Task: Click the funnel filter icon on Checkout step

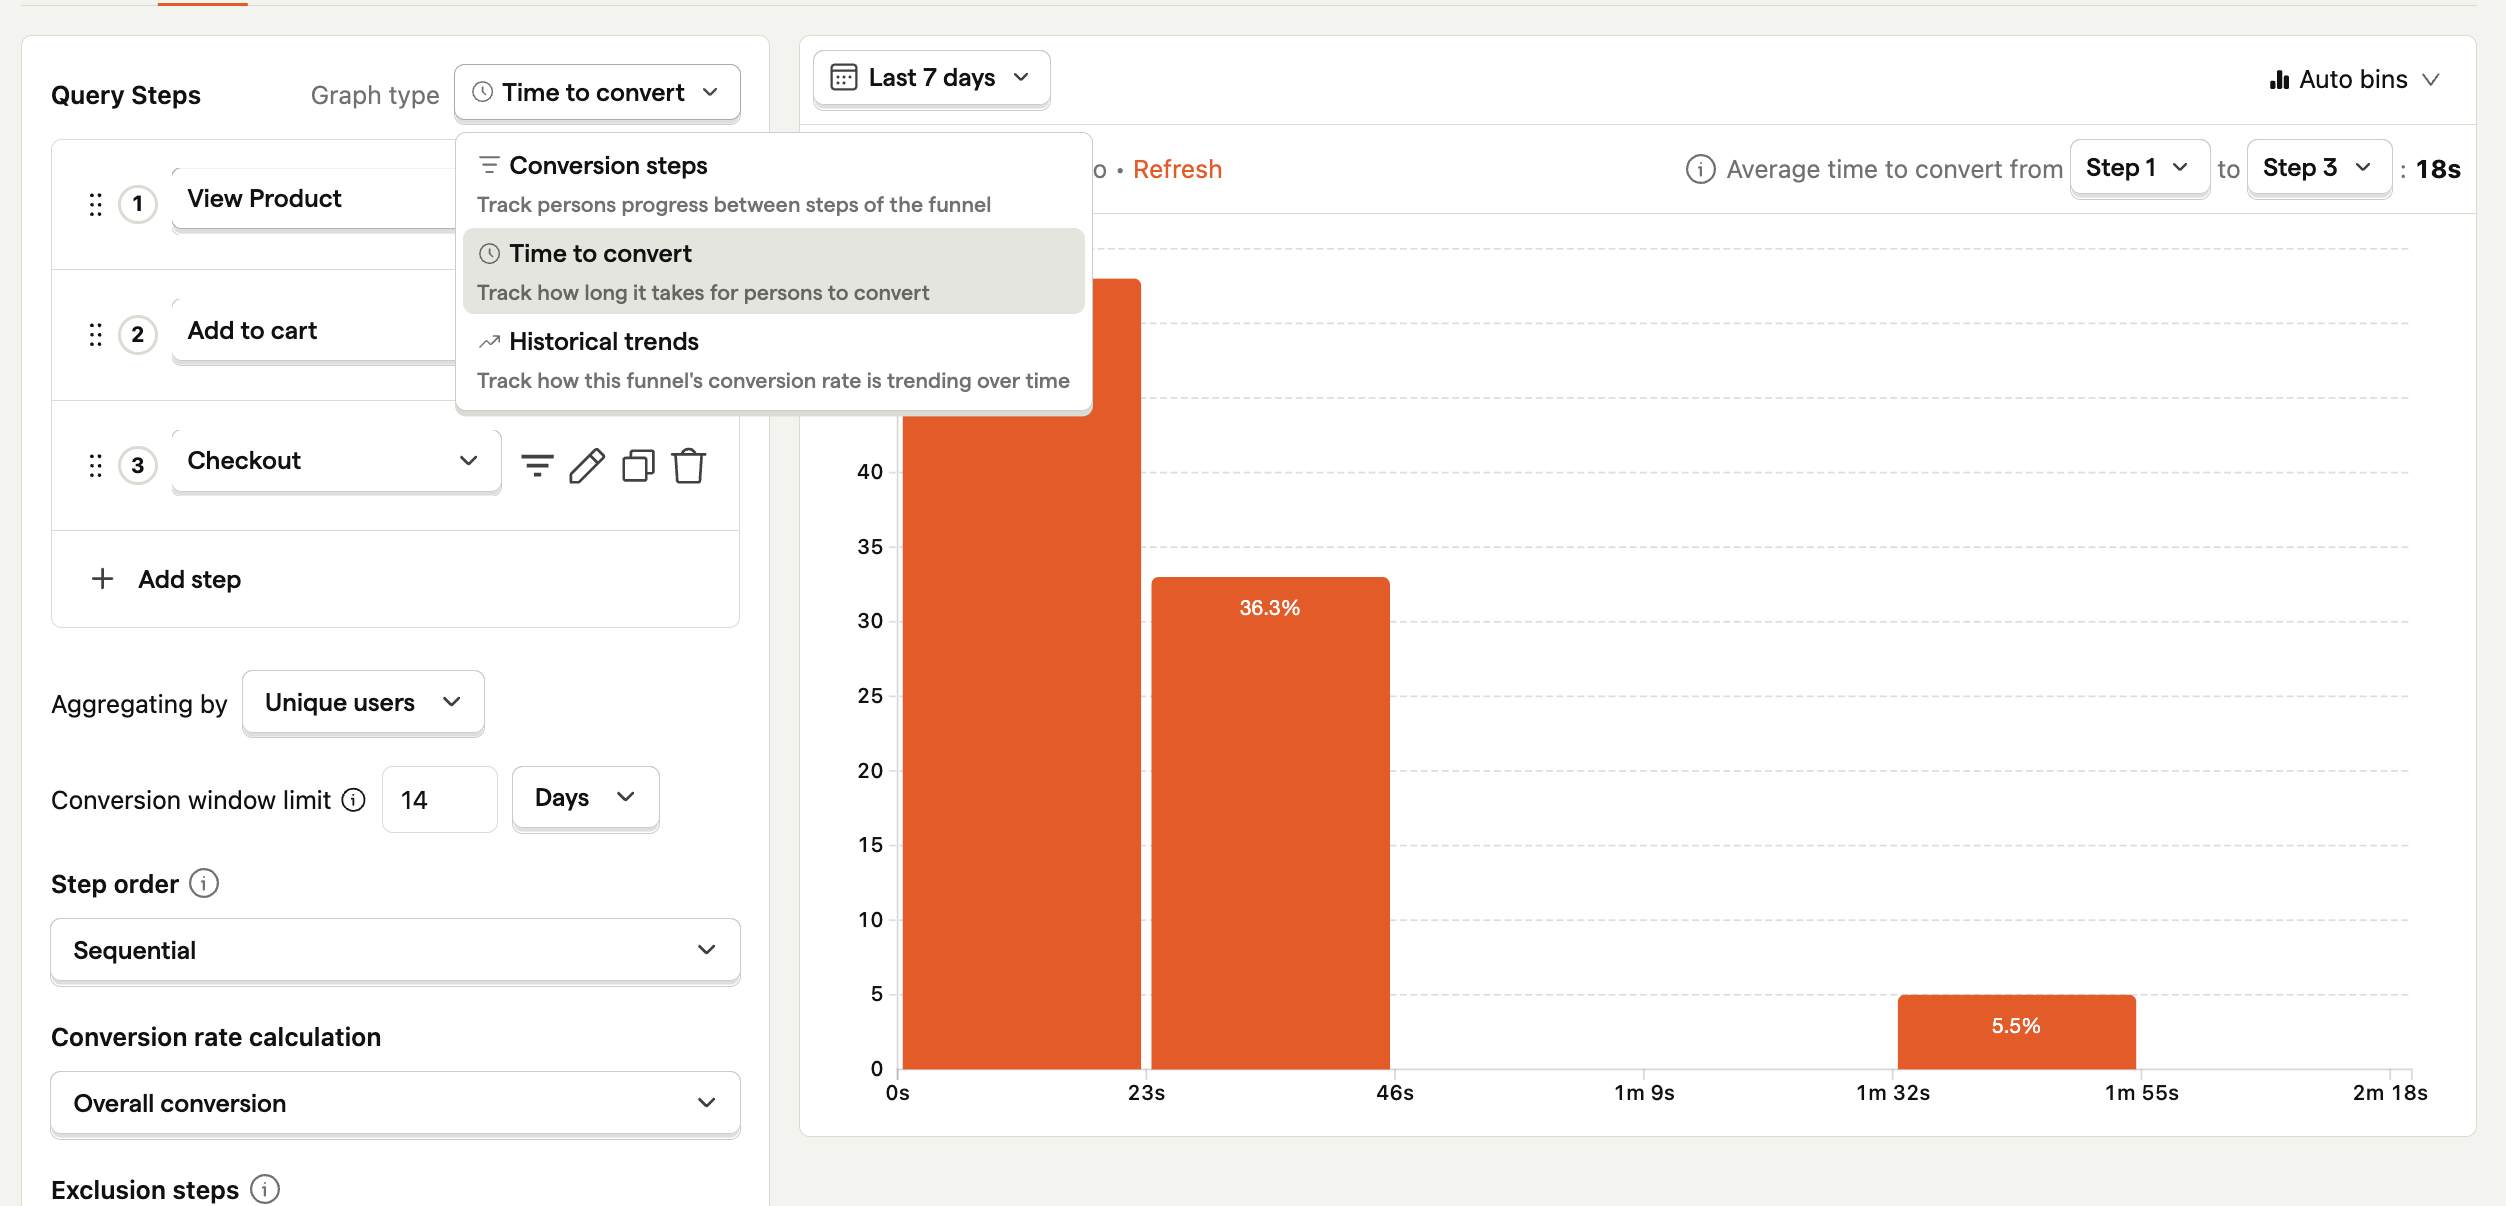Action: click(535, 463)
